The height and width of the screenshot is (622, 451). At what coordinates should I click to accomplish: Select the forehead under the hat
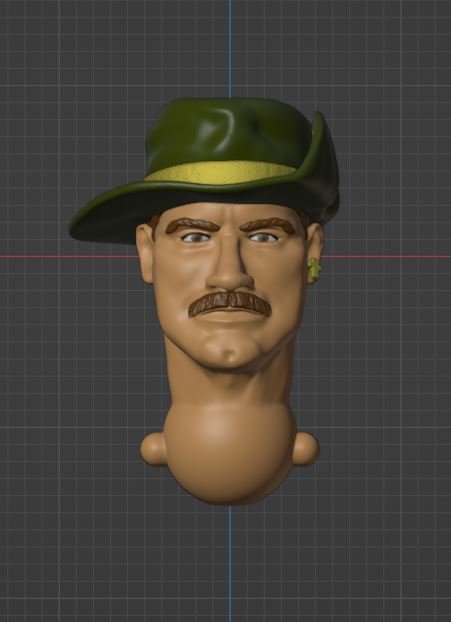click(230, 212)
